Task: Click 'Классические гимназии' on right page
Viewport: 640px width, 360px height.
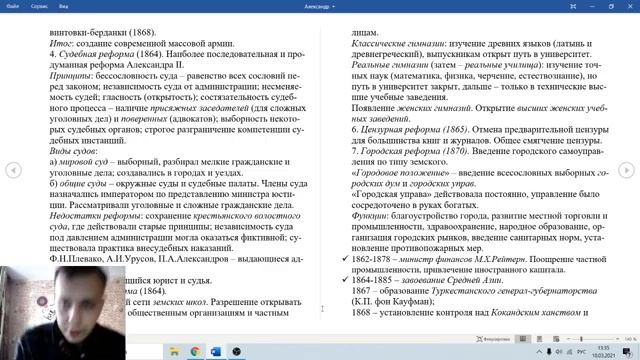Action: coord(398,43)
